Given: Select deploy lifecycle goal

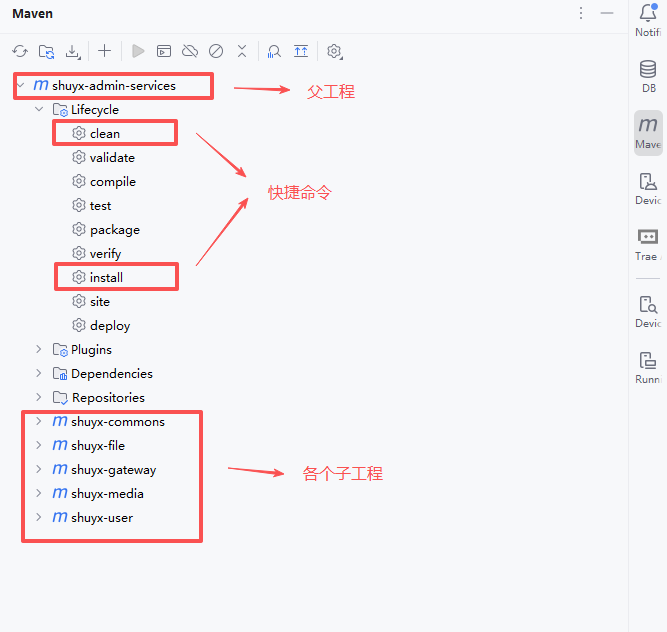Looking at the screenshot, I should pos(110,326).
